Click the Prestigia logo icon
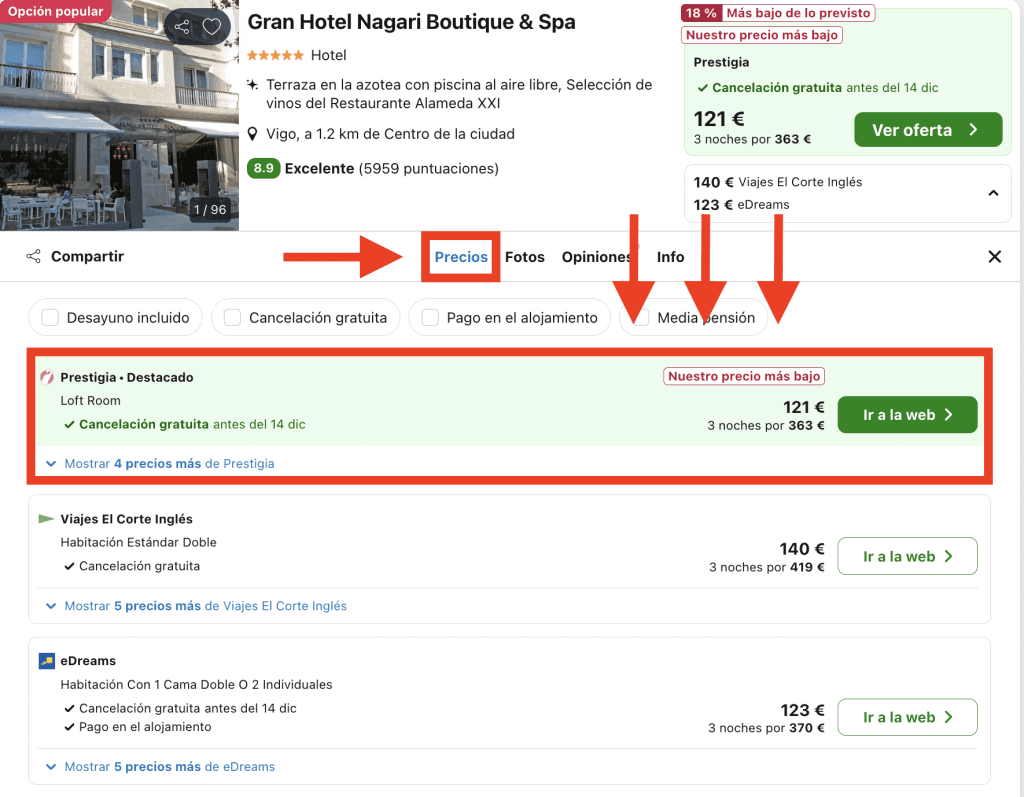 (46, 378)
